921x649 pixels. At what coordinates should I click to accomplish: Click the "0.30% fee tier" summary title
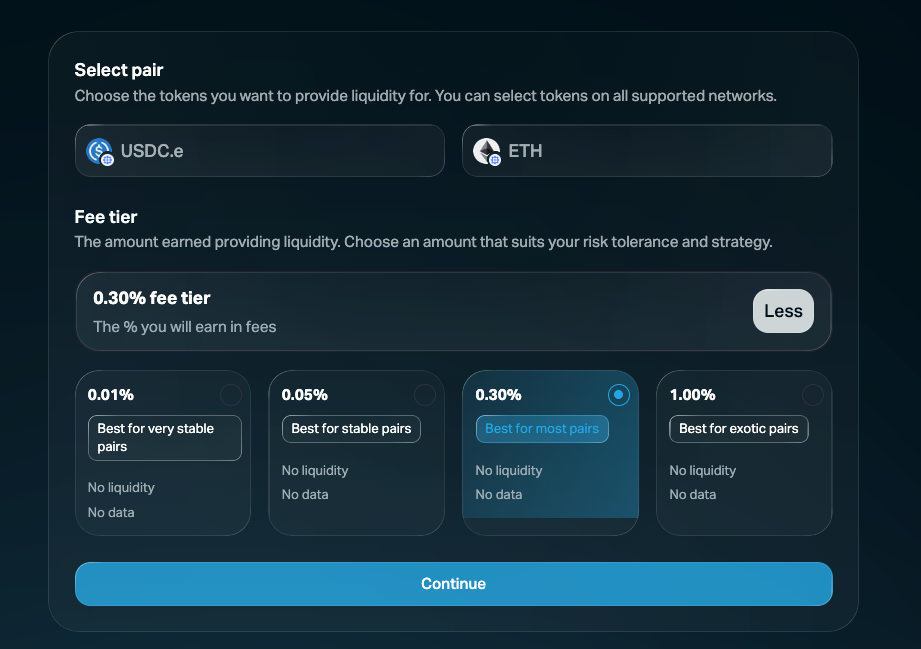(x=152, y=298)
